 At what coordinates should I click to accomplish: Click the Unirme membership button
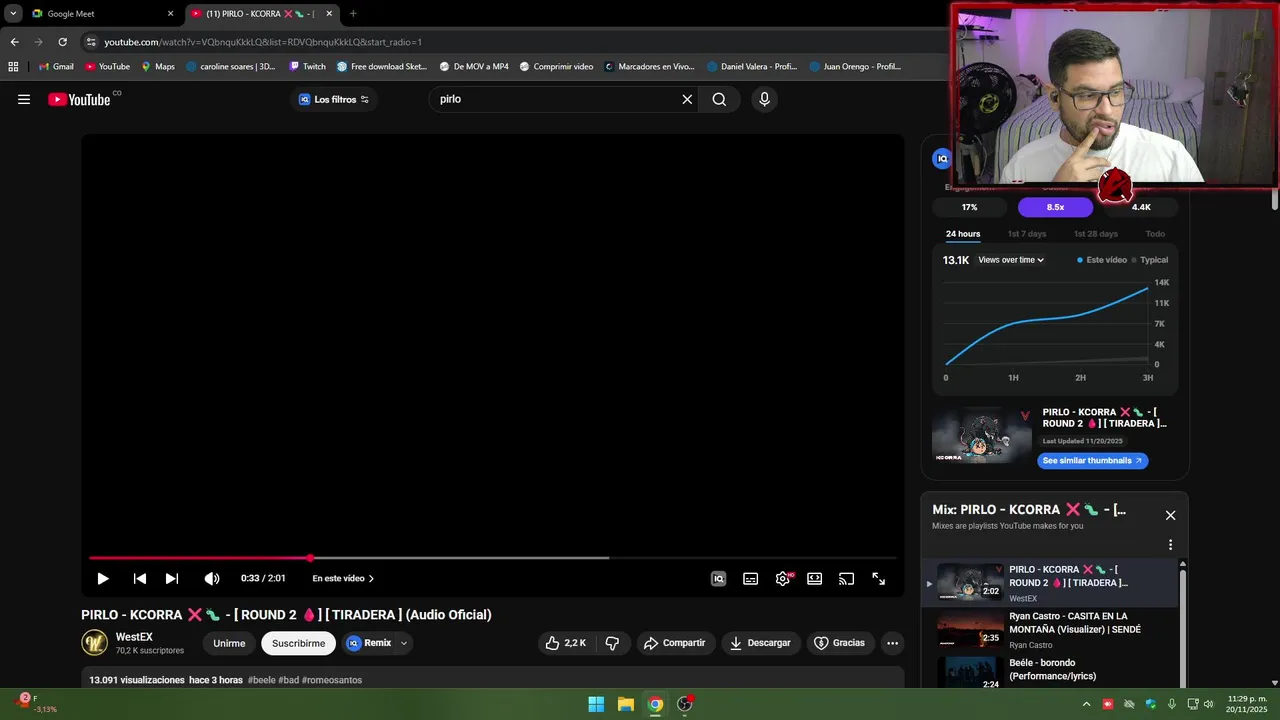229,643
